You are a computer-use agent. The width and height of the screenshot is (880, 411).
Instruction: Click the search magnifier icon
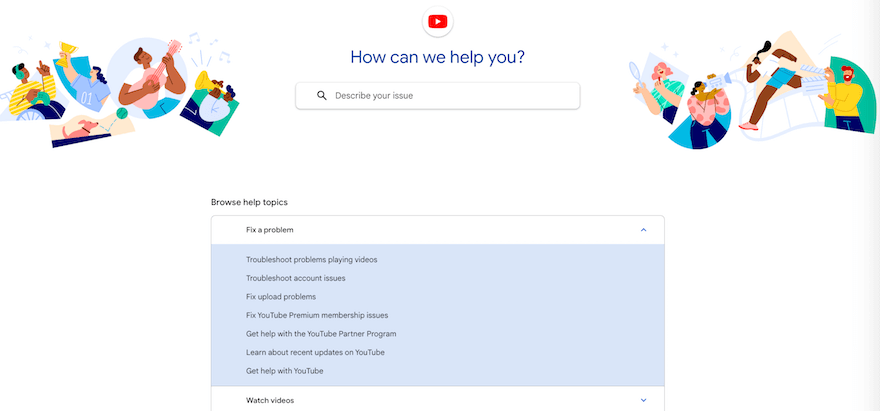pos(322,95)
